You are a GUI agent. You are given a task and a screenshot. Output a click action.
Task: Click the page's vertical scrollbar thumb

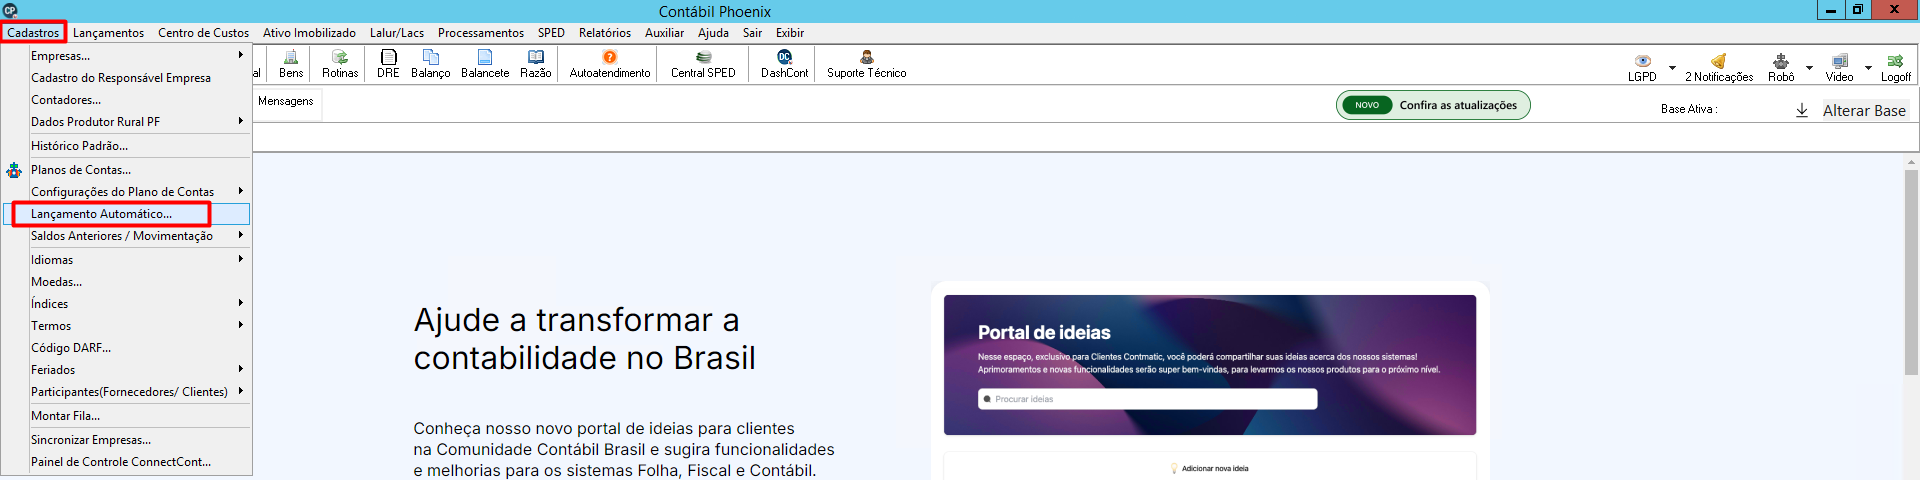(1911, 272)
